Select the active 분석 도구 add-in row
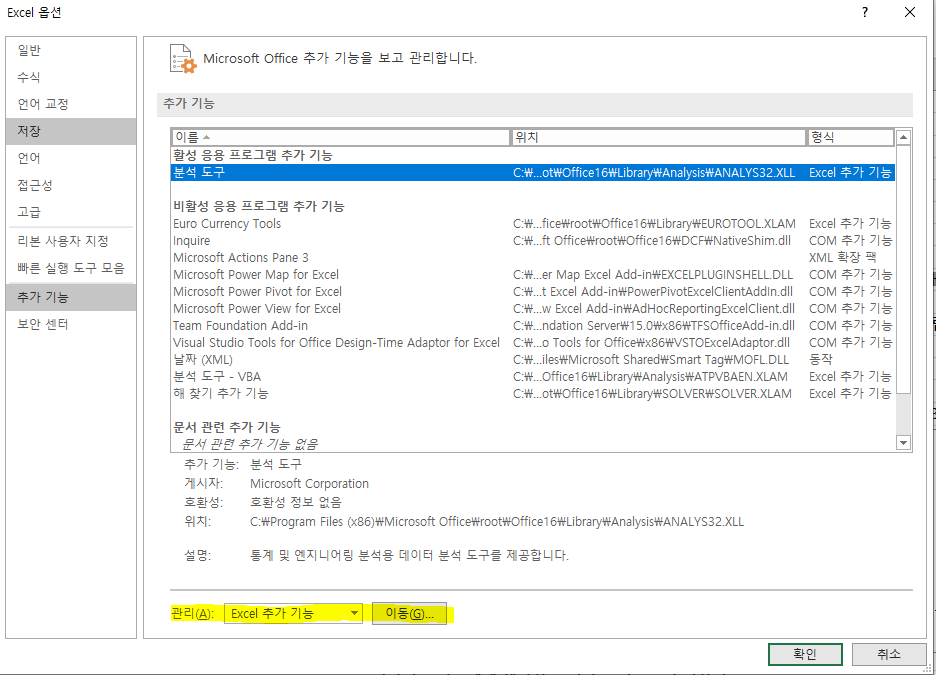 [x=533, y=172]
